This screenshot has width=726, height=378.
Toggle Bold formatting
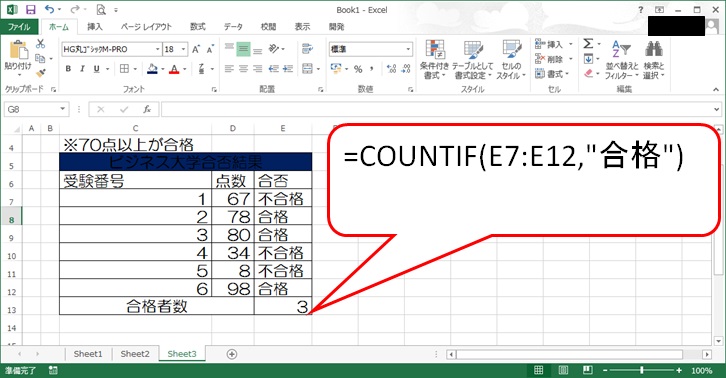[68, 69]
